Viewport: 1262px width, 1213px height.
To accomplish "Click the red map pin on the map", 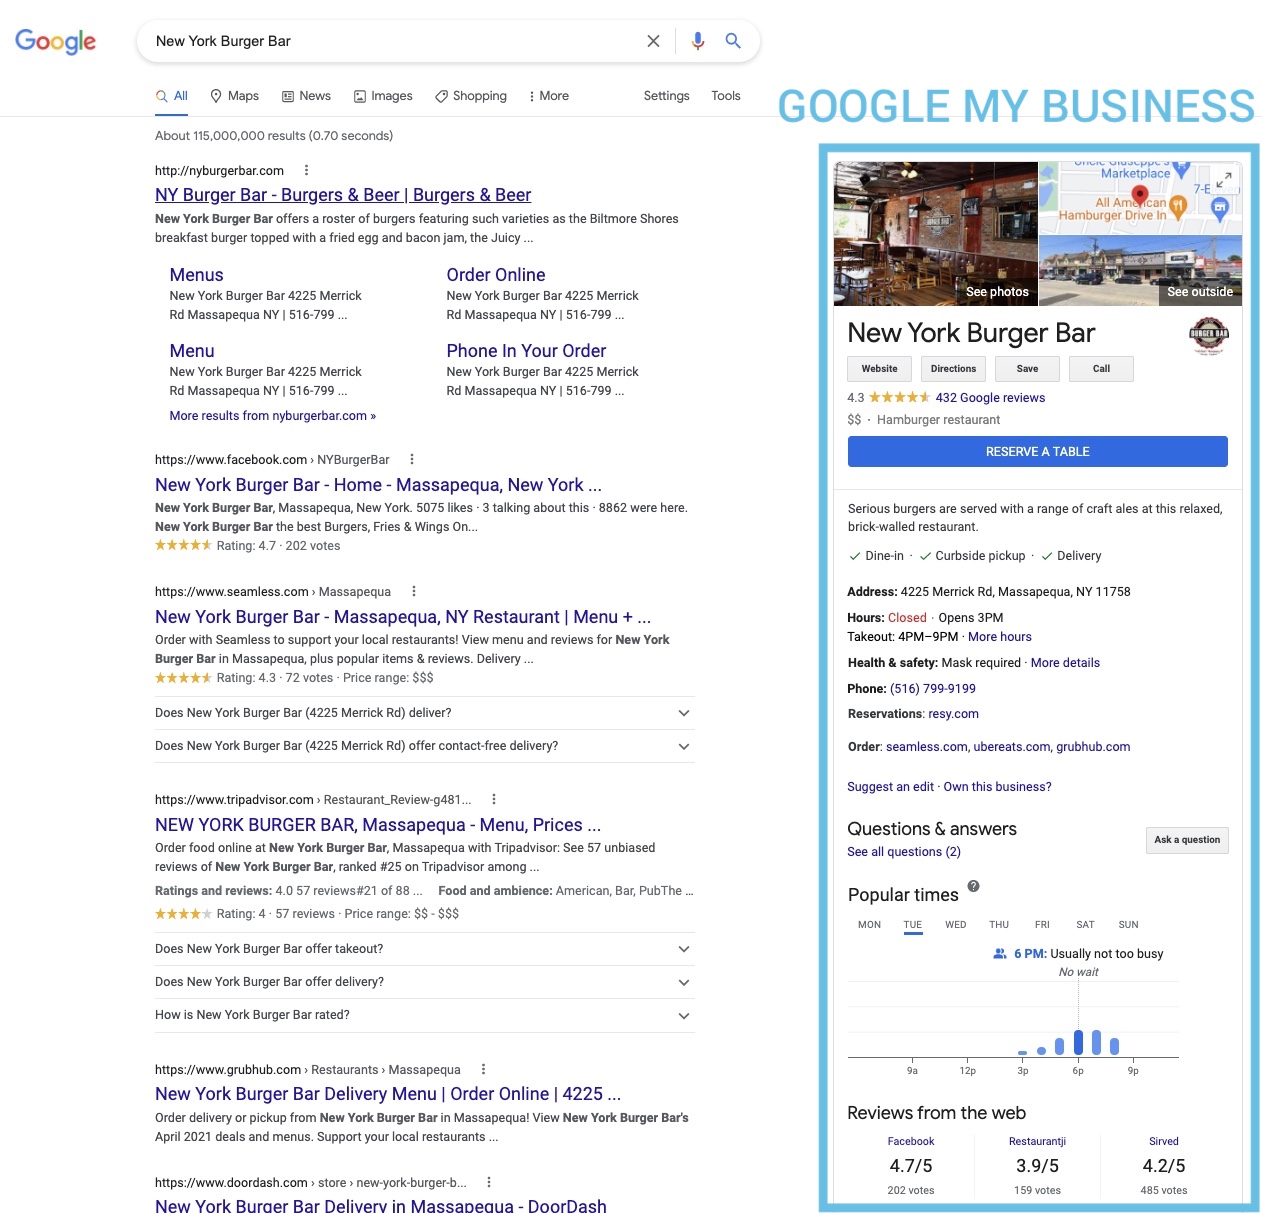I will pos(1138,194).
